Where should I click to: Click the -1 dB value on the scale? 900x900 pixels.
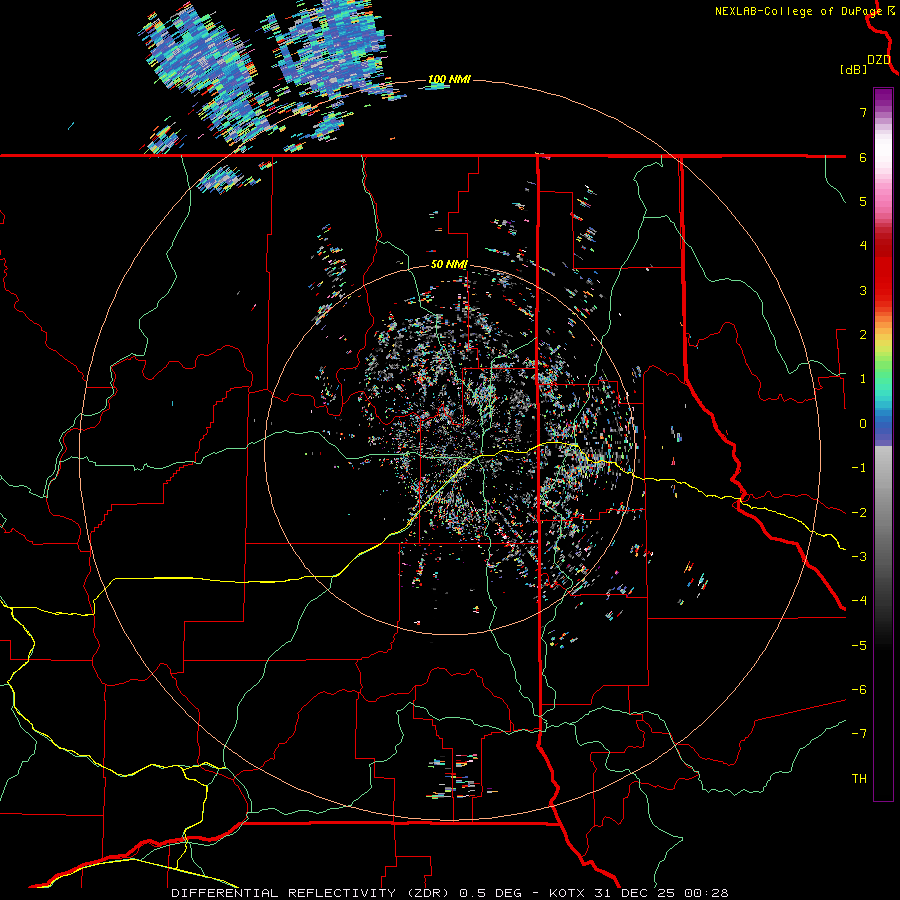(x=859, y=468)
